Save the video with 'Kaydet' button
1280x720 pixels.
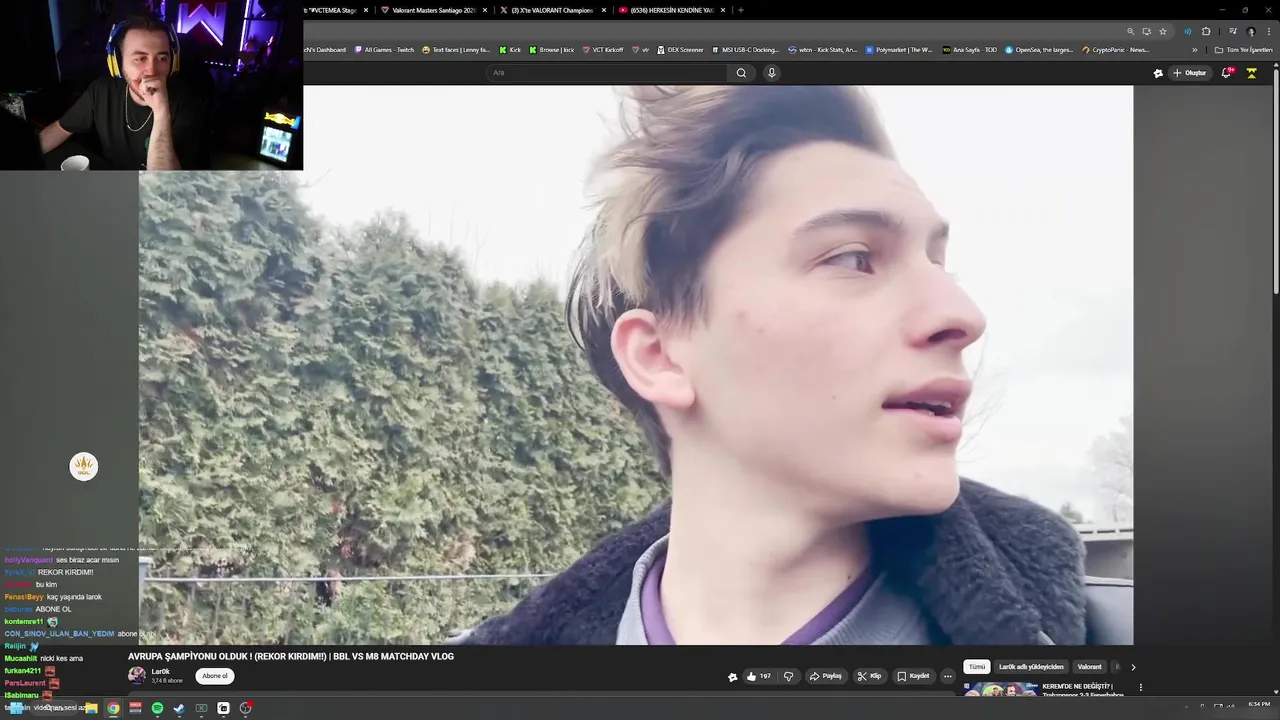point(913,676)
